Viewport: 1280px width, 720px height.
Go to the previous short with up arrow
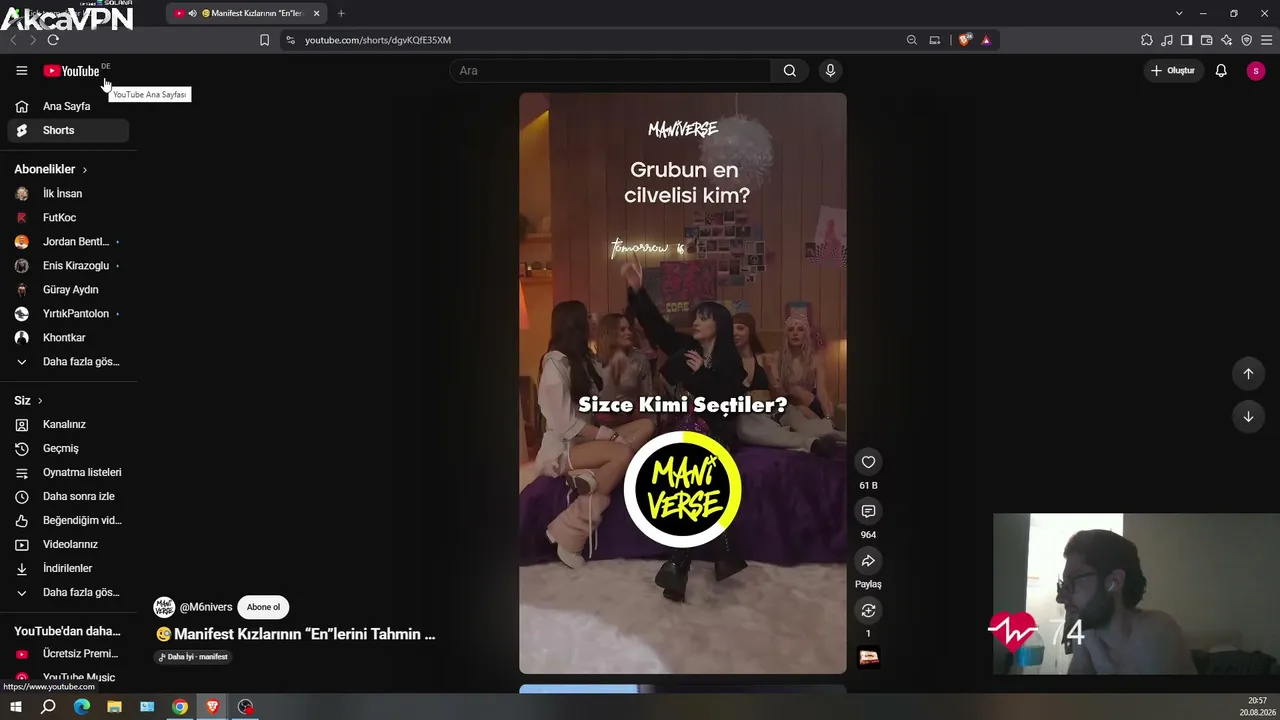point(1248,374)
